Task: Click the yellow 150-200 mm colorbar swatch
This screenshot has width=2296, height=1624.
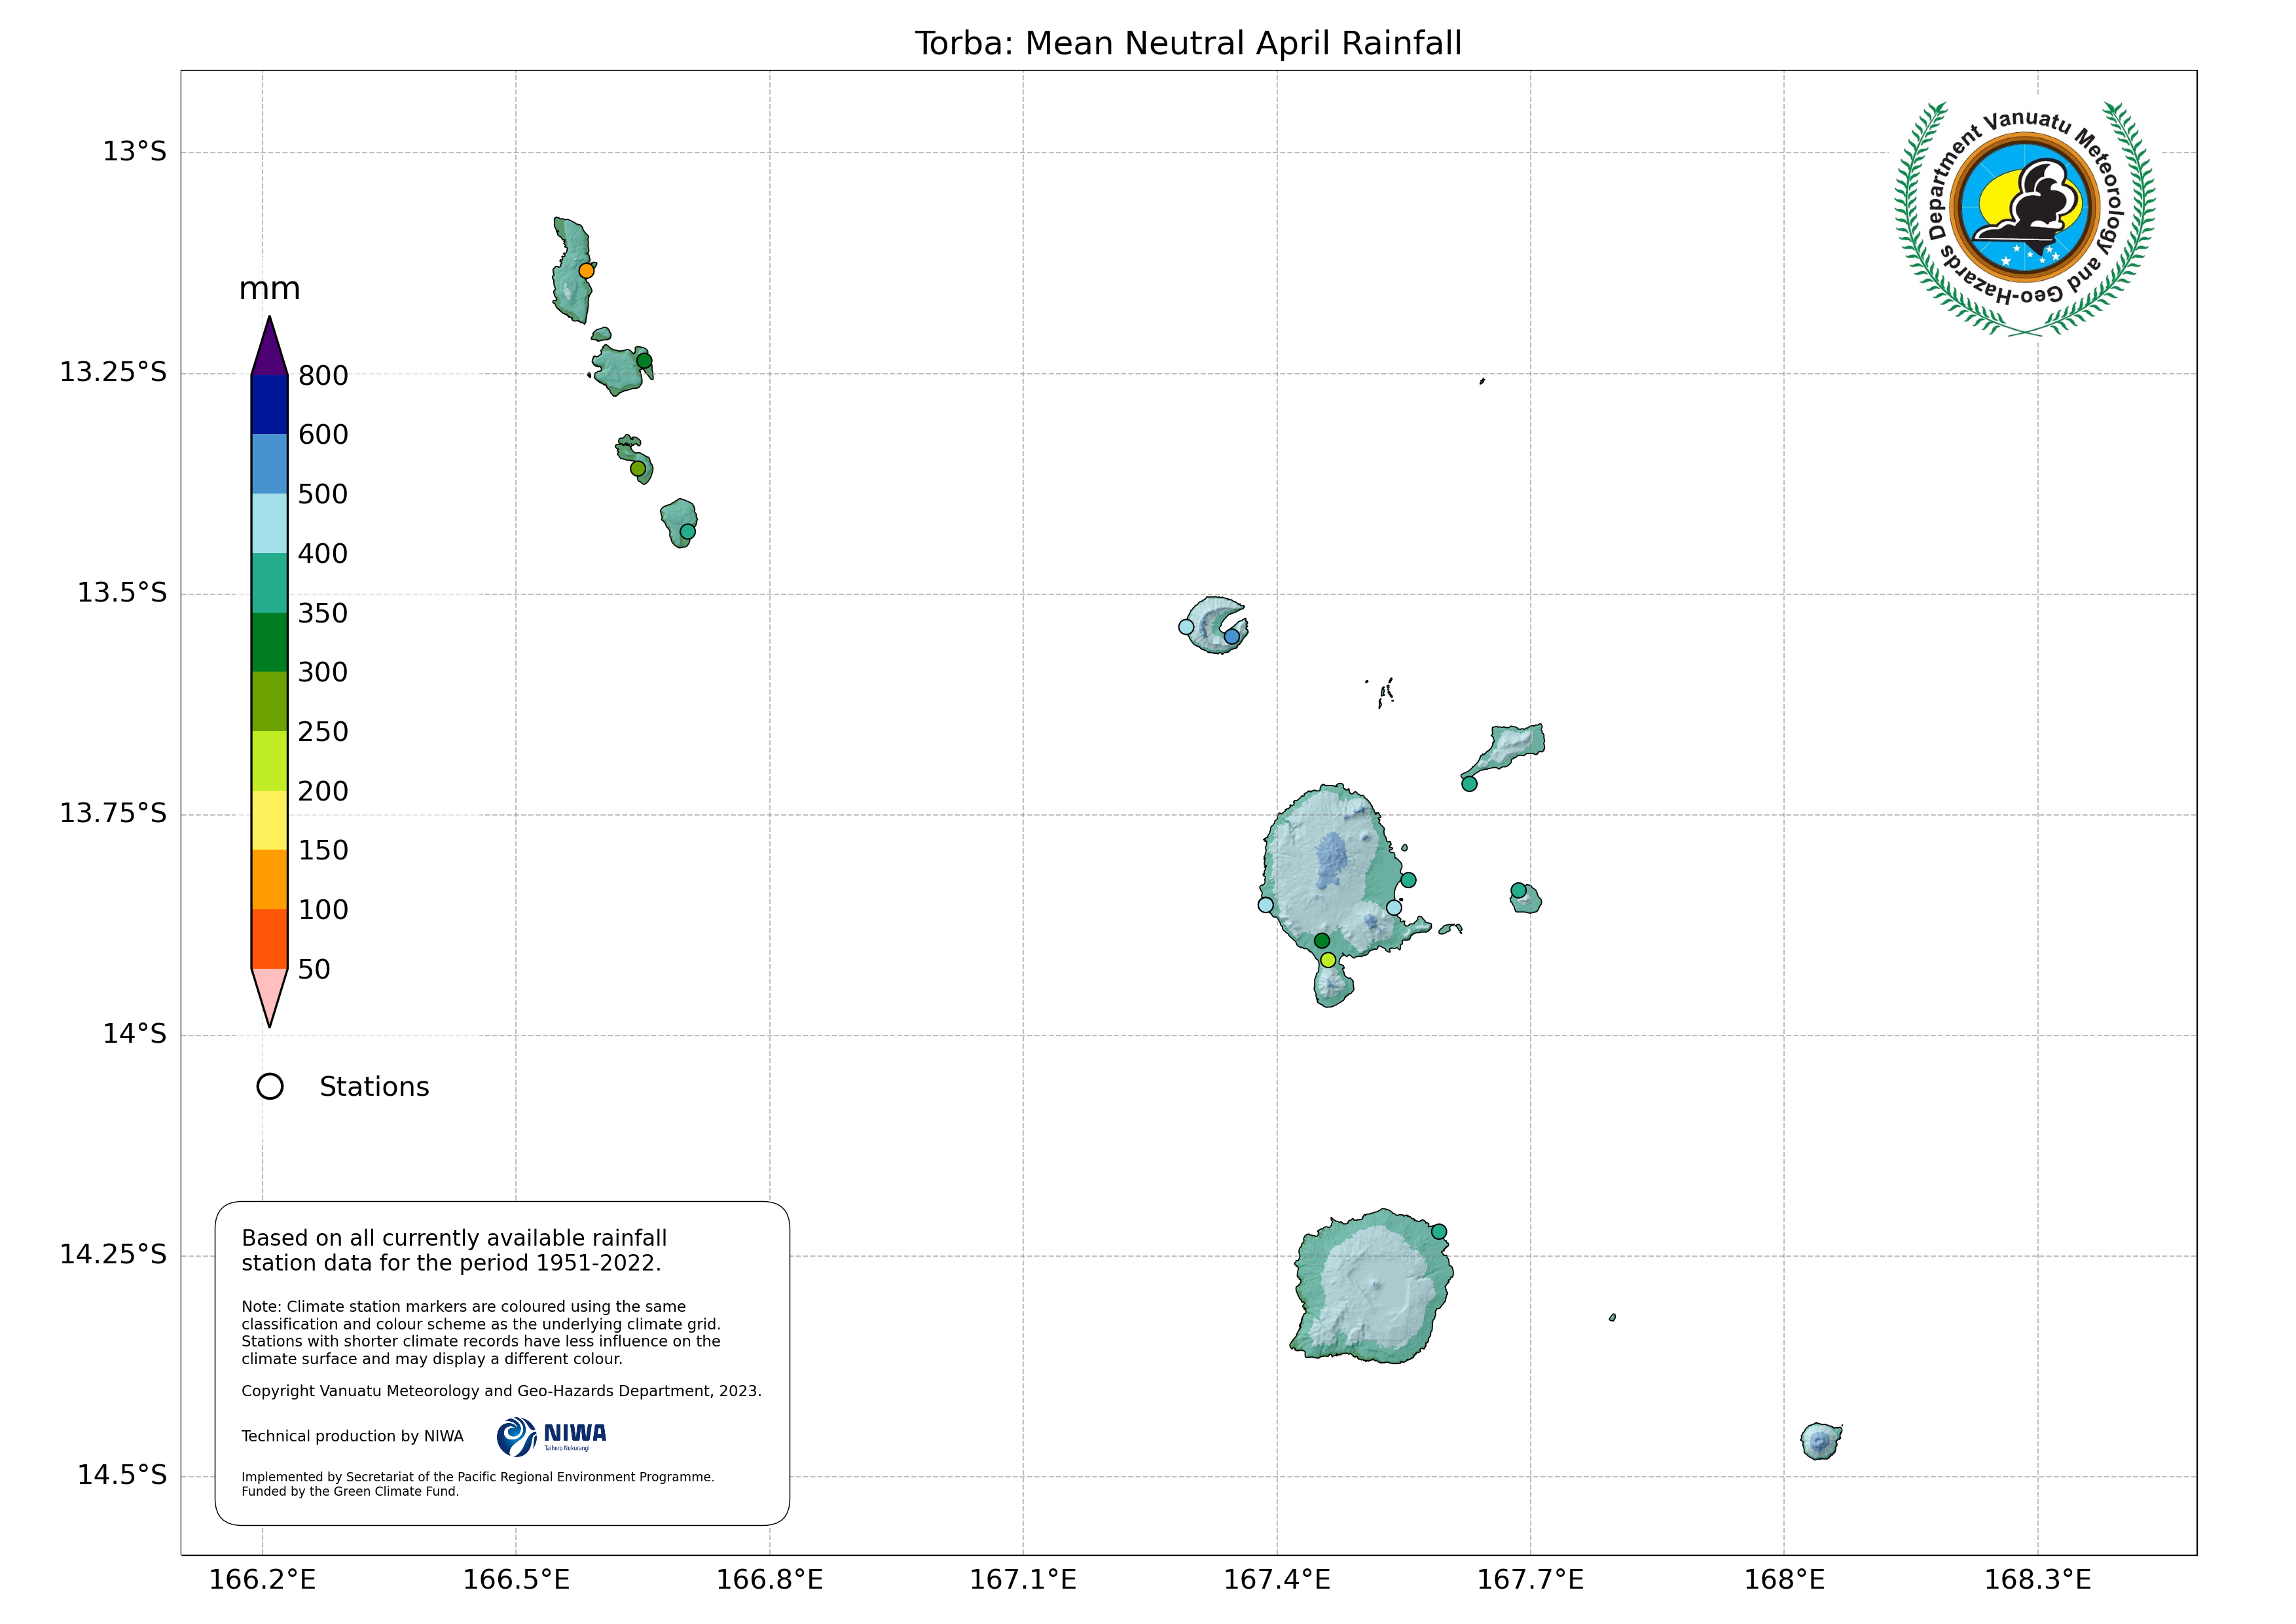Action: [269, 820]
